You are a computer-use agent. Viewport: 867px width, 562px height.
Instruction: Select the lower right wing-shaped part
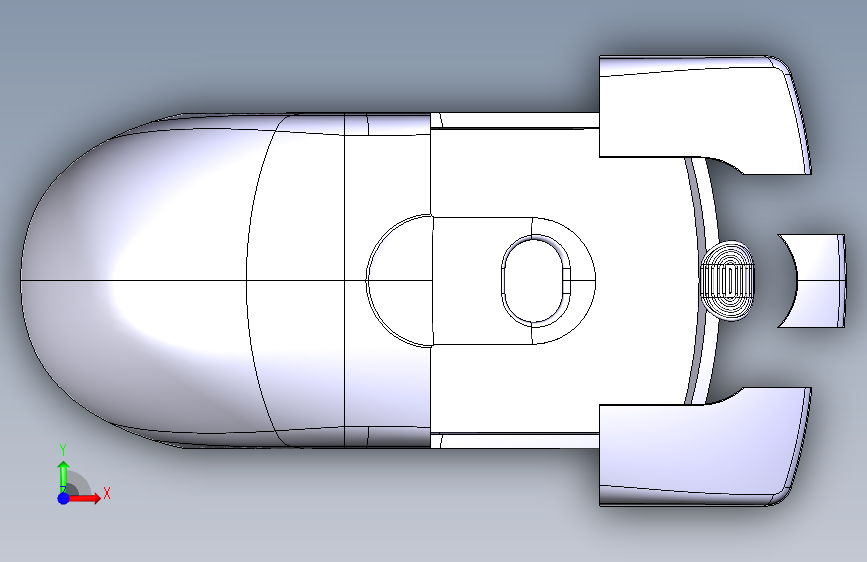[702, 448]
